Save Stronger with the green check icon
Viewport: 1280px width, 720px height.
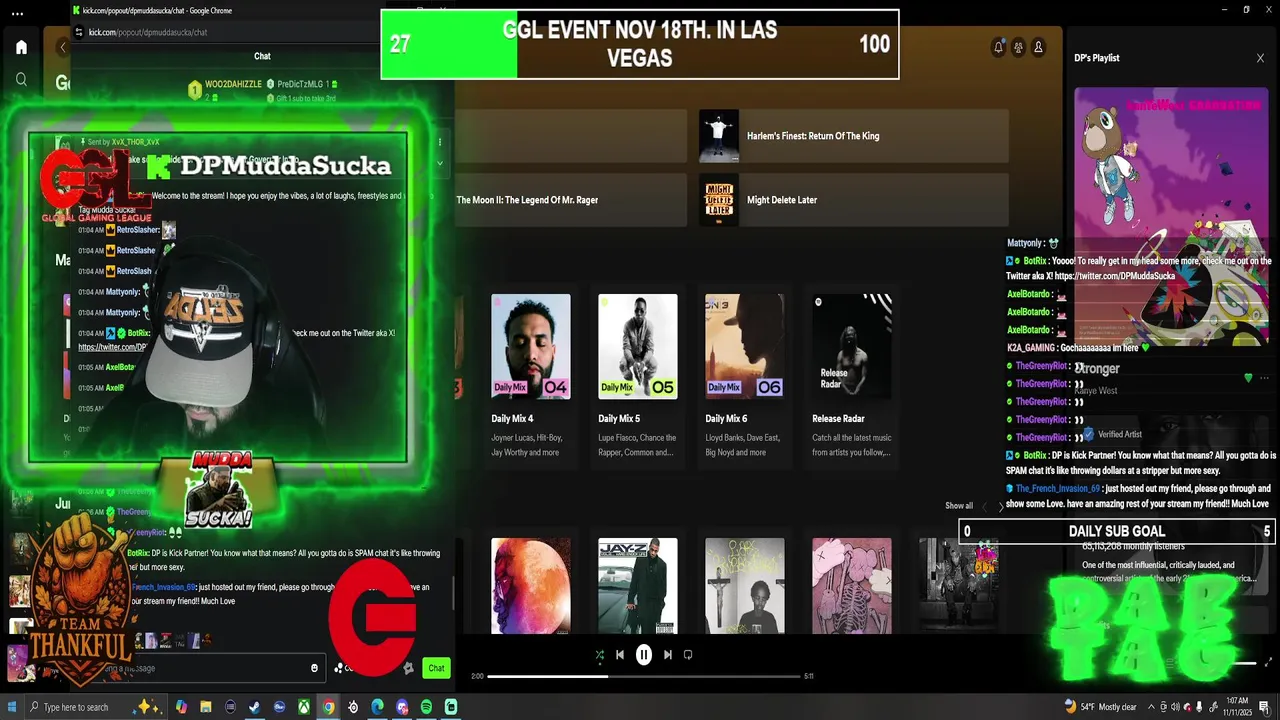coord(1248,378)
